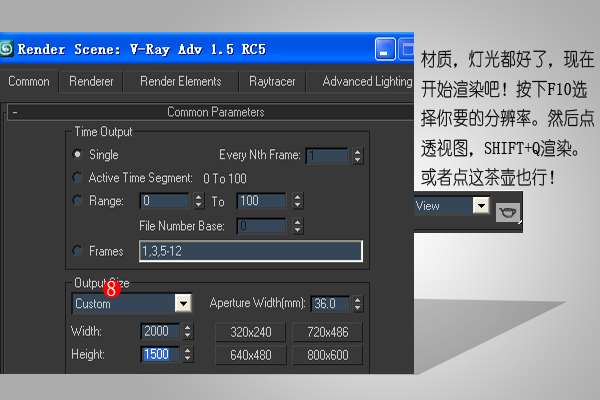Click the Aperture Width field 36.0
Screen dimensions: 600x400
point(330,304)
